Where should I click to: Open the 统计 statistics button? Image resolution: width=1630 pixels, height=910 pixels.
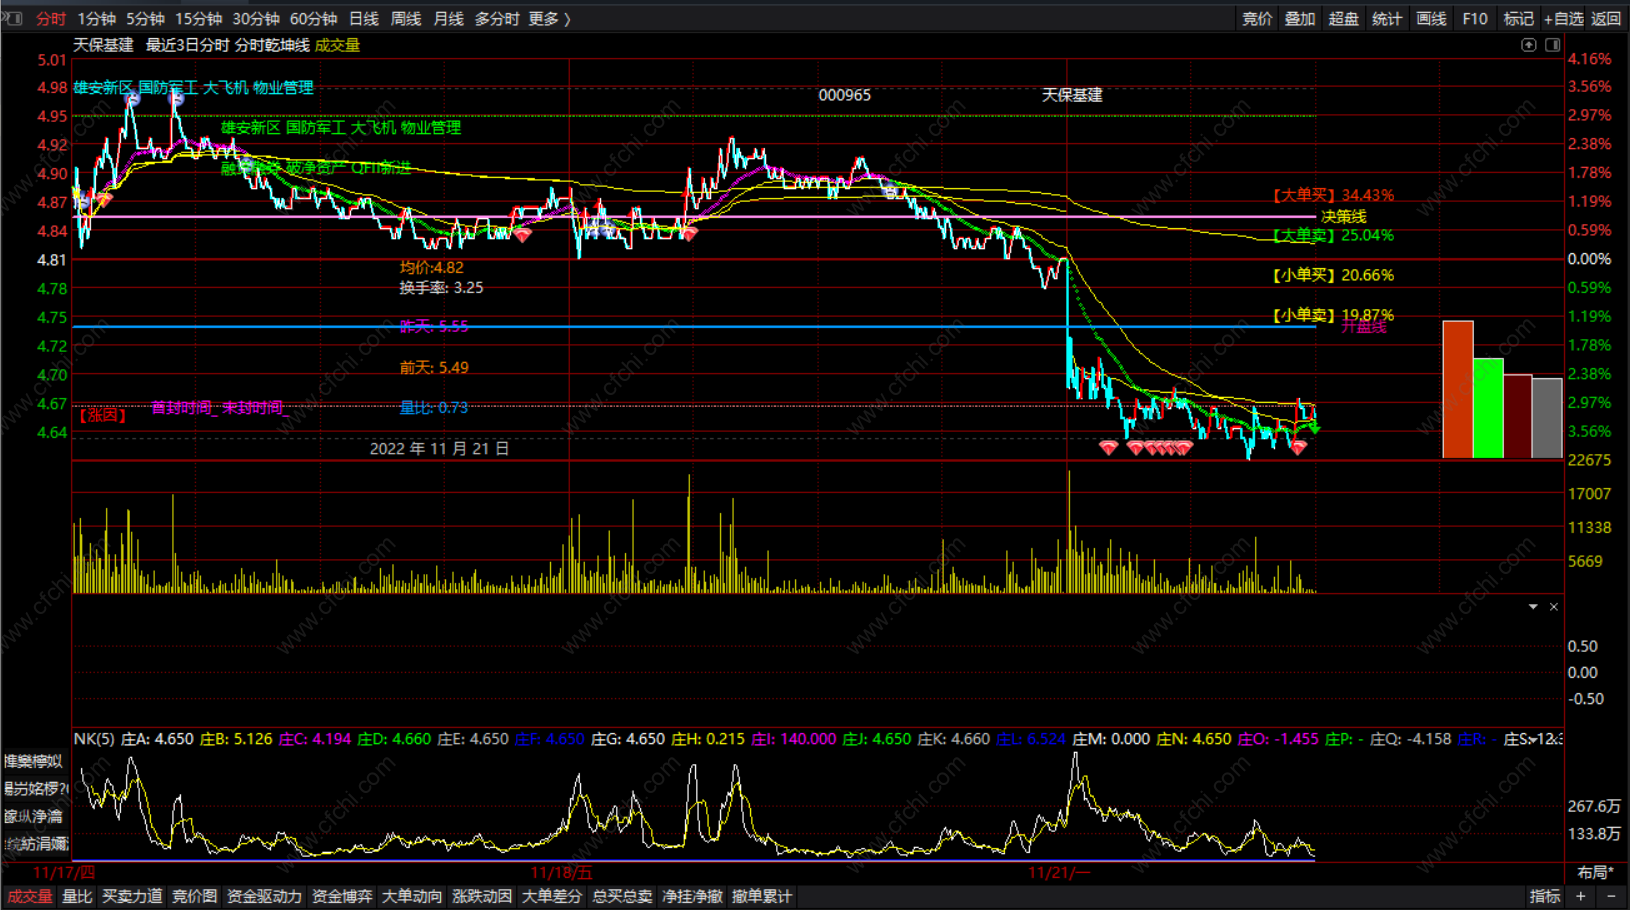click(1387, 19)
